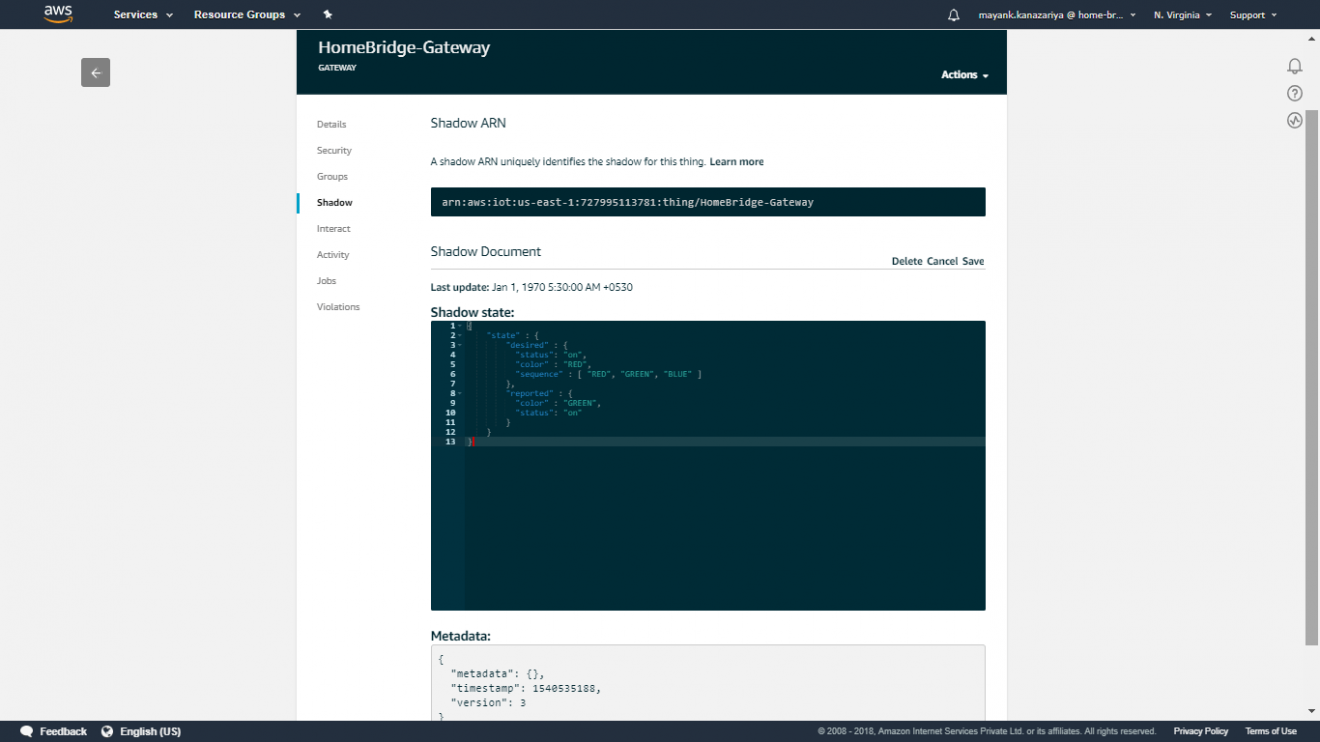Open the right-side notification bell icon
The image size is (1320, 742).
(x=1295, y=66)
